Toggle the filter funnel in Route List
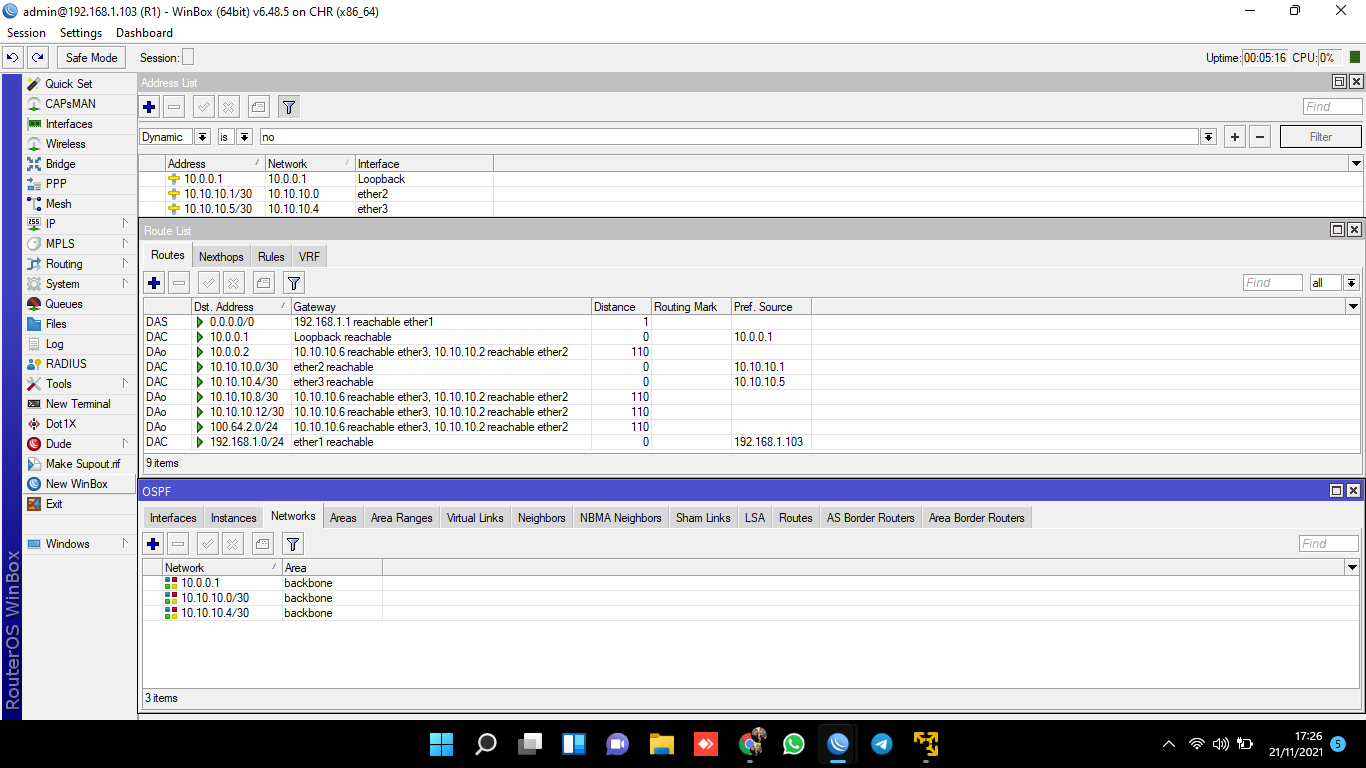The image size is (1366, 768). point(293,283)
